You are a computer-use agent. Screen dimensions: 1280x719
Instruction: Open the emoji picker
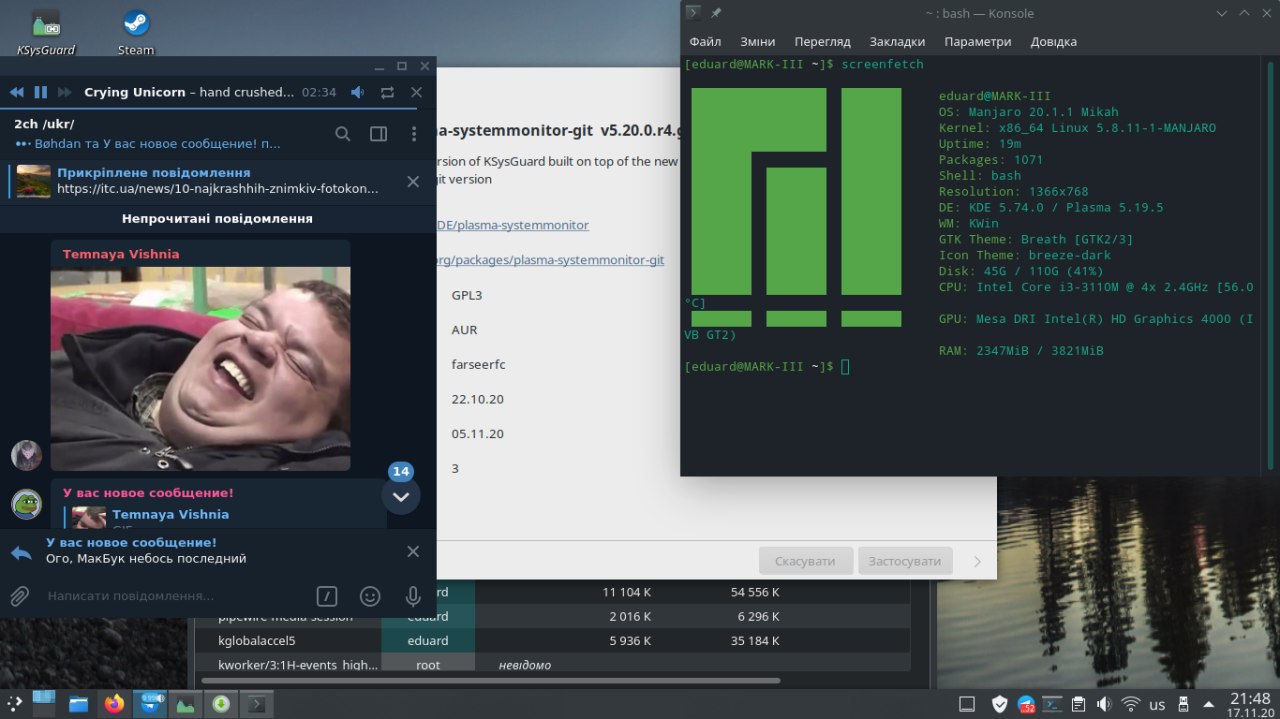370,596
